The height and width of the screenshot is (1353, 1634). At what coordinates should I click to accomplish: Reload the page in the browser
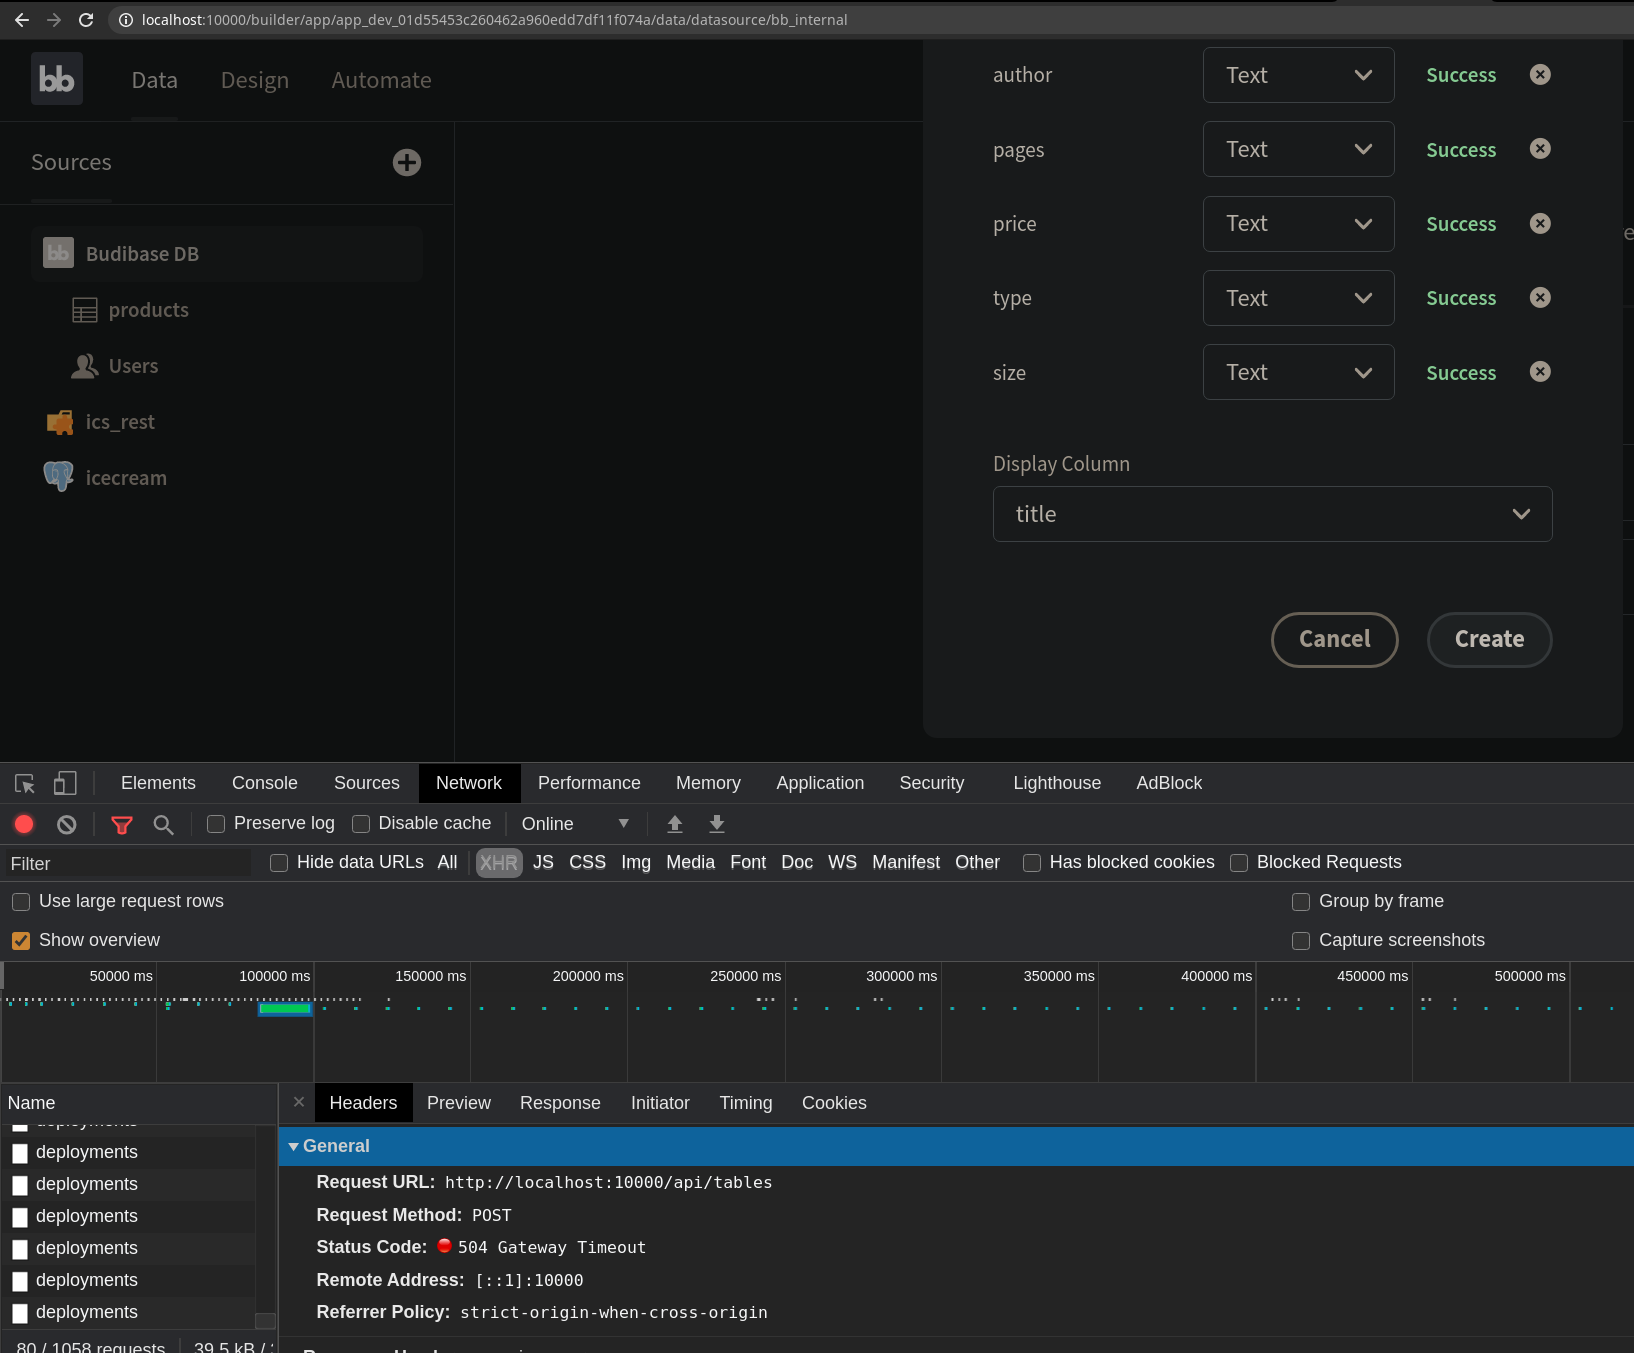[x=86, y=20]
